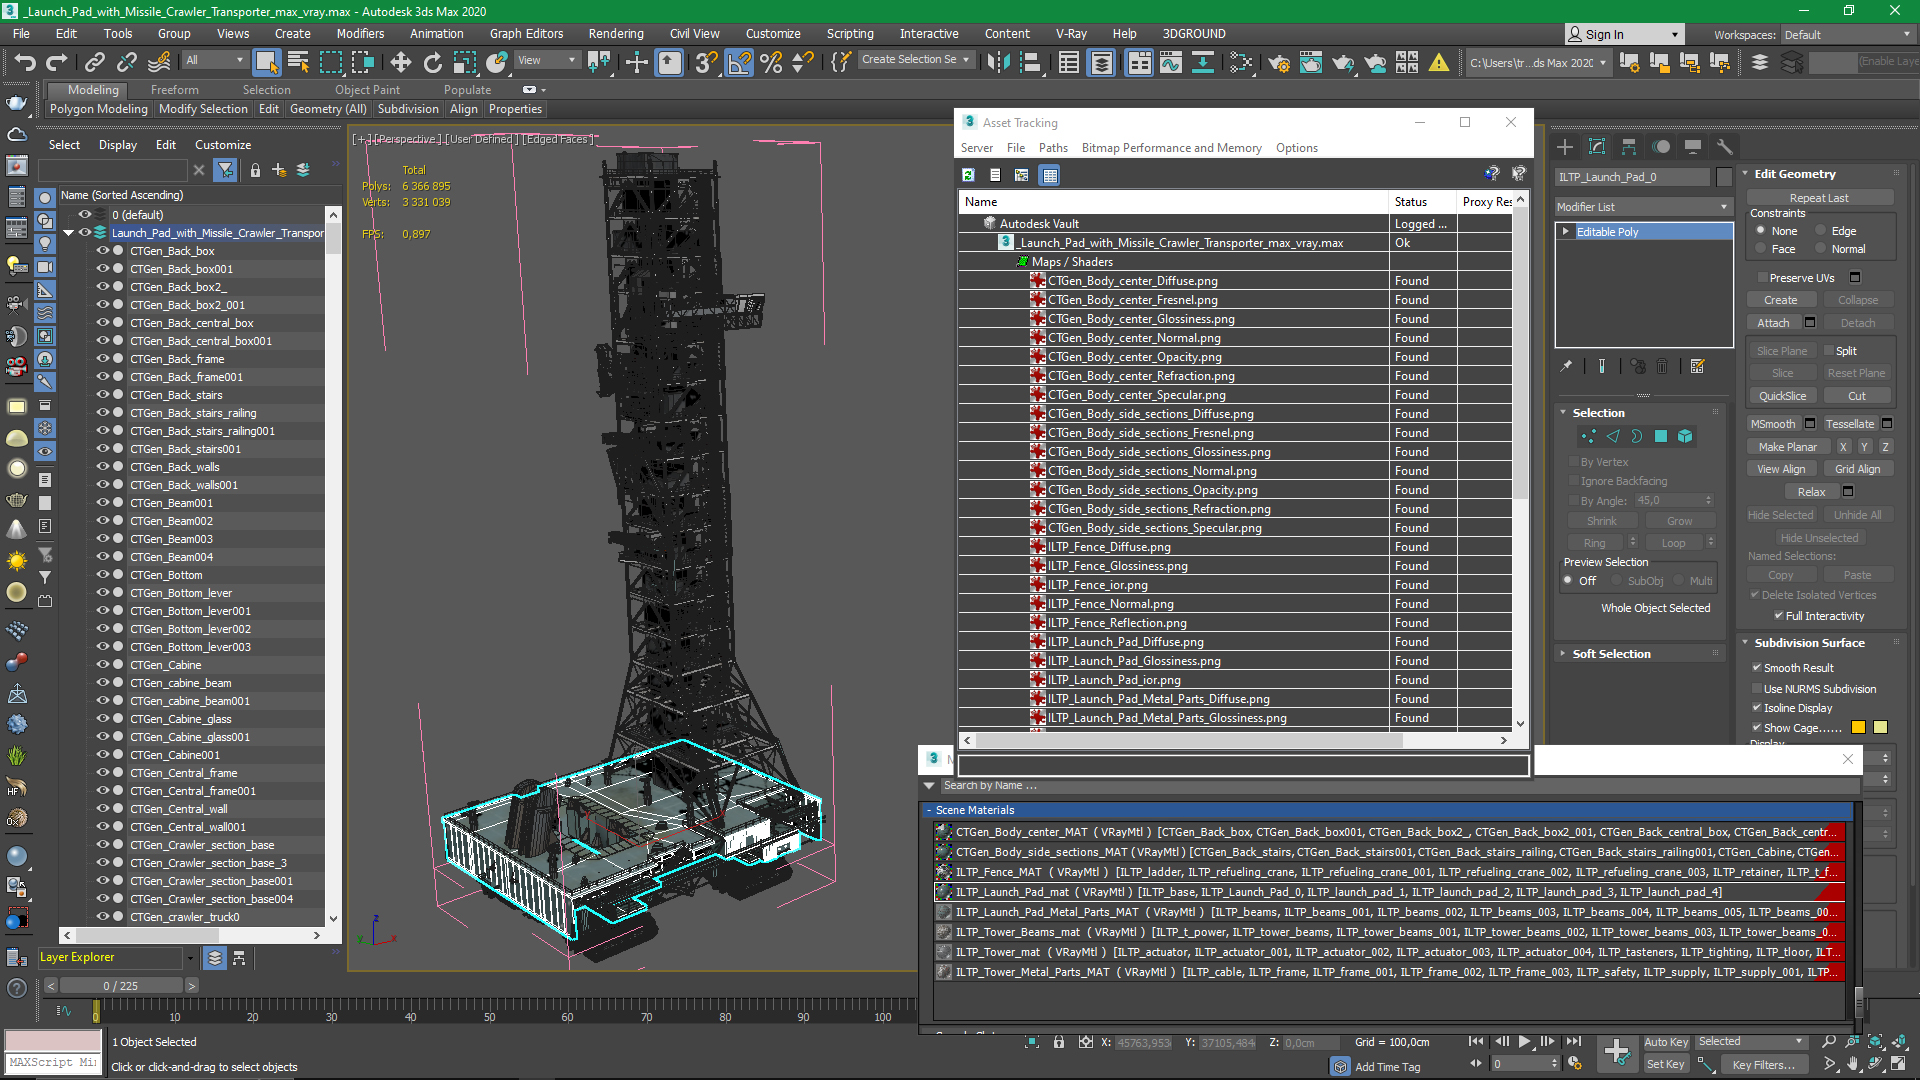This screenshot has height=1080, width=1920.
Task: Open the View reference coordinate dropdown
Action: click(546, 61)
